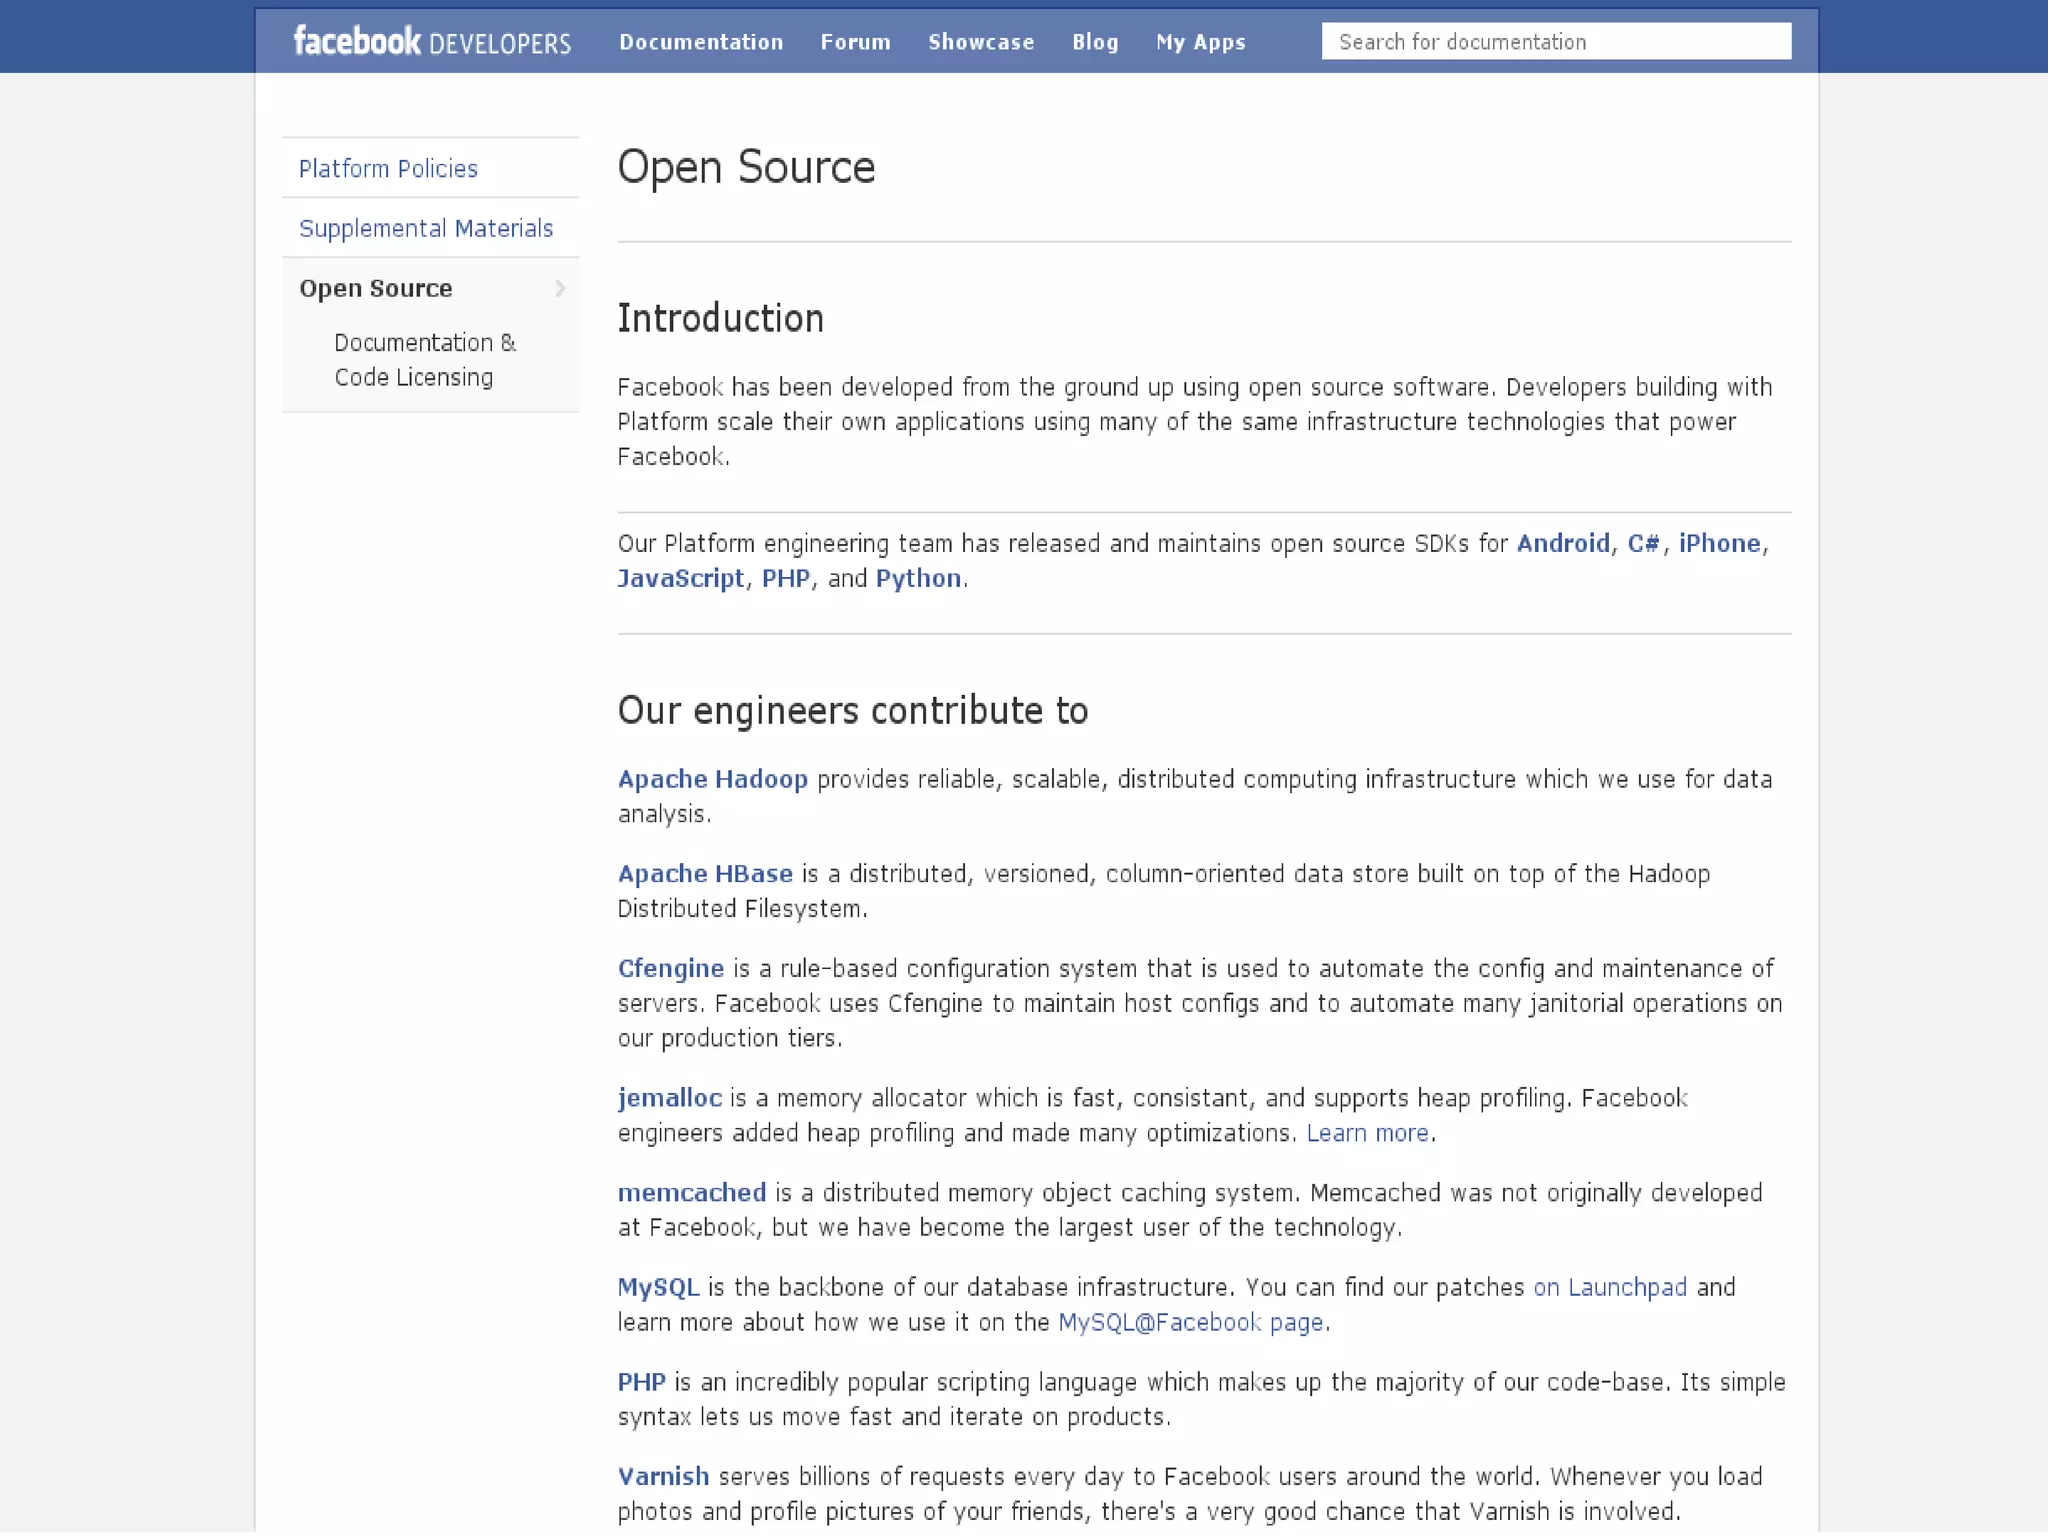Open the on Launchpad patches link

coord(1610,1288)
